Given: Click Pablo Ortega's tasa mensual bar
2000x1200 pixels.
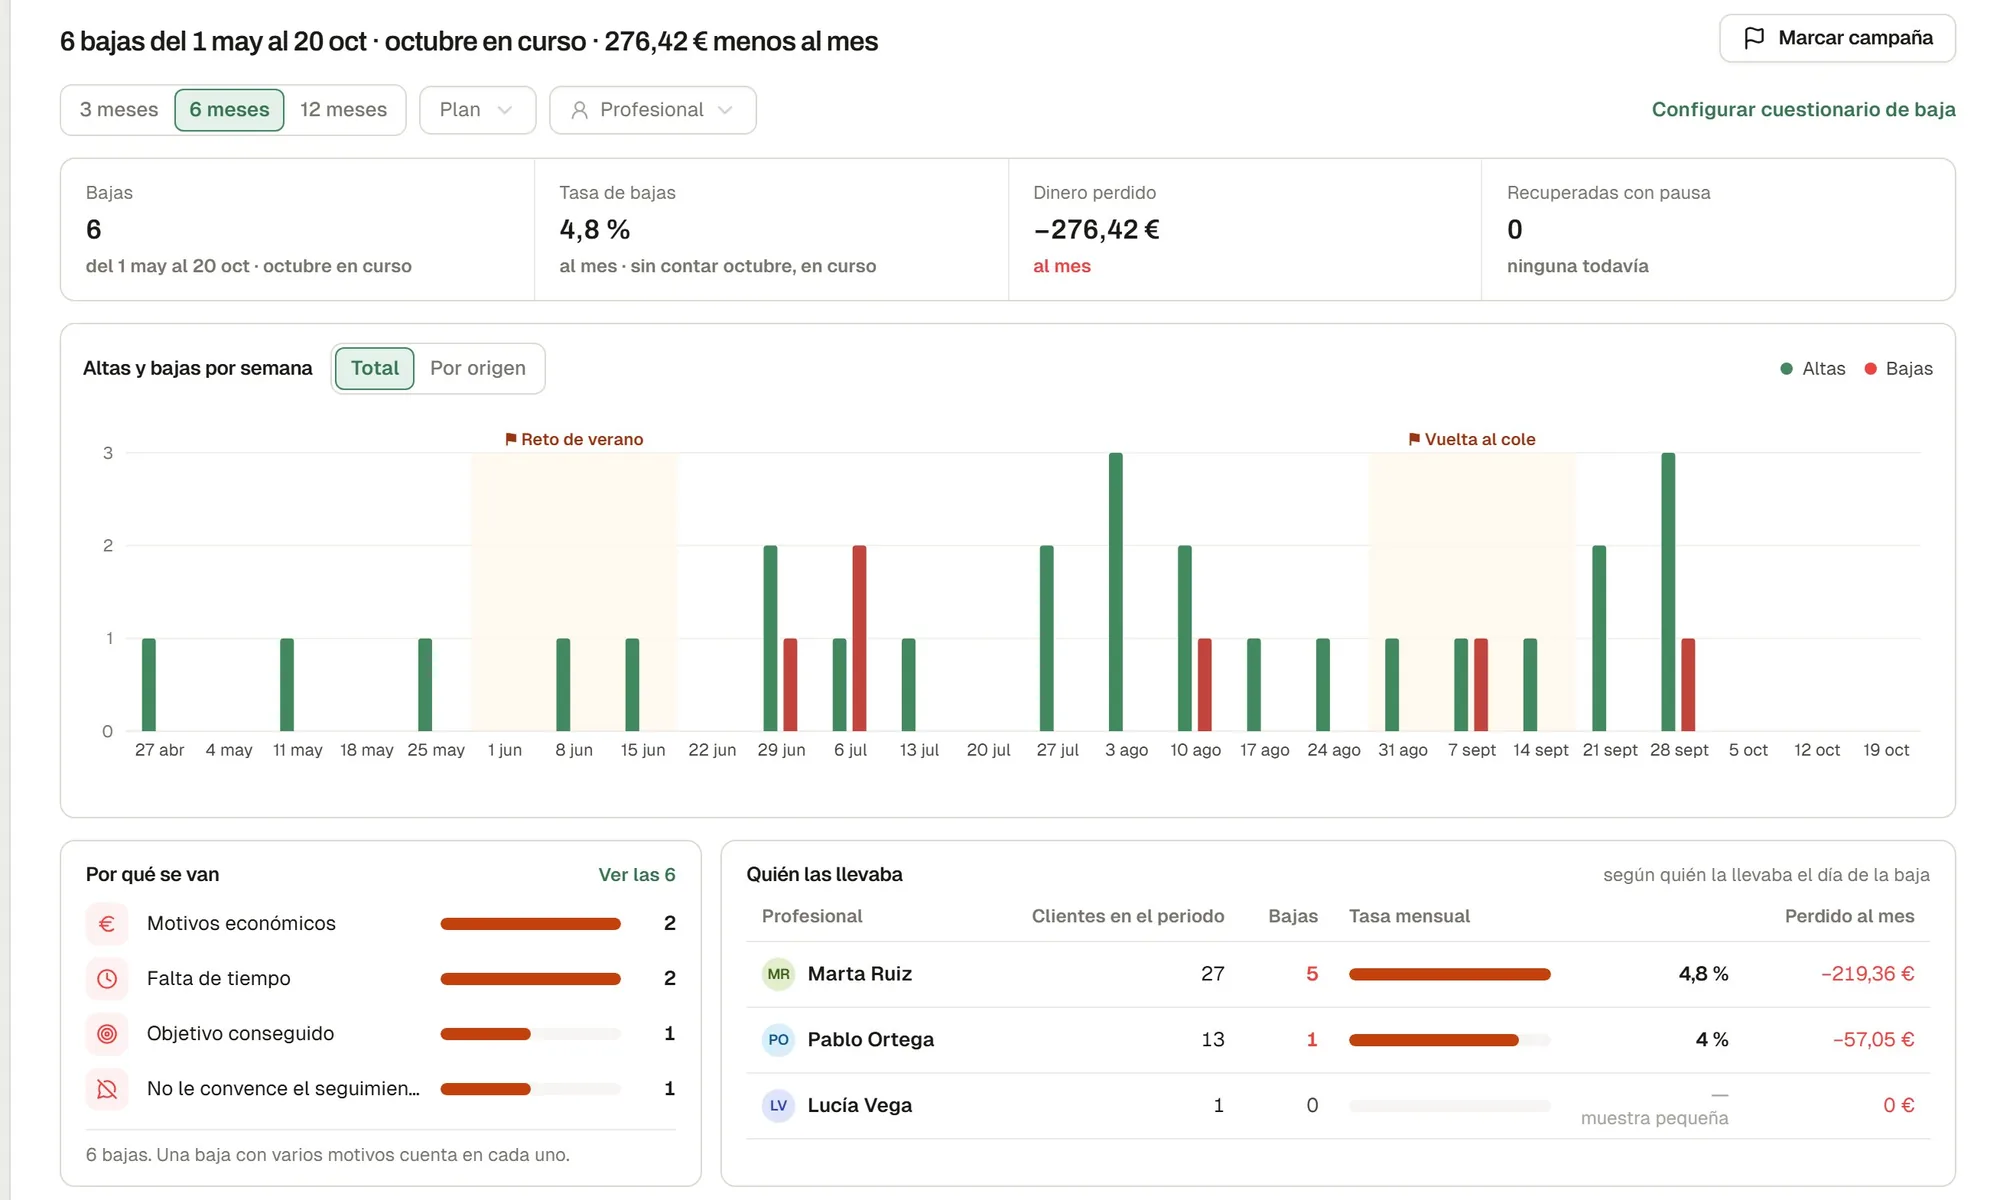Looking at the screenshot, I should 1449,1040.
